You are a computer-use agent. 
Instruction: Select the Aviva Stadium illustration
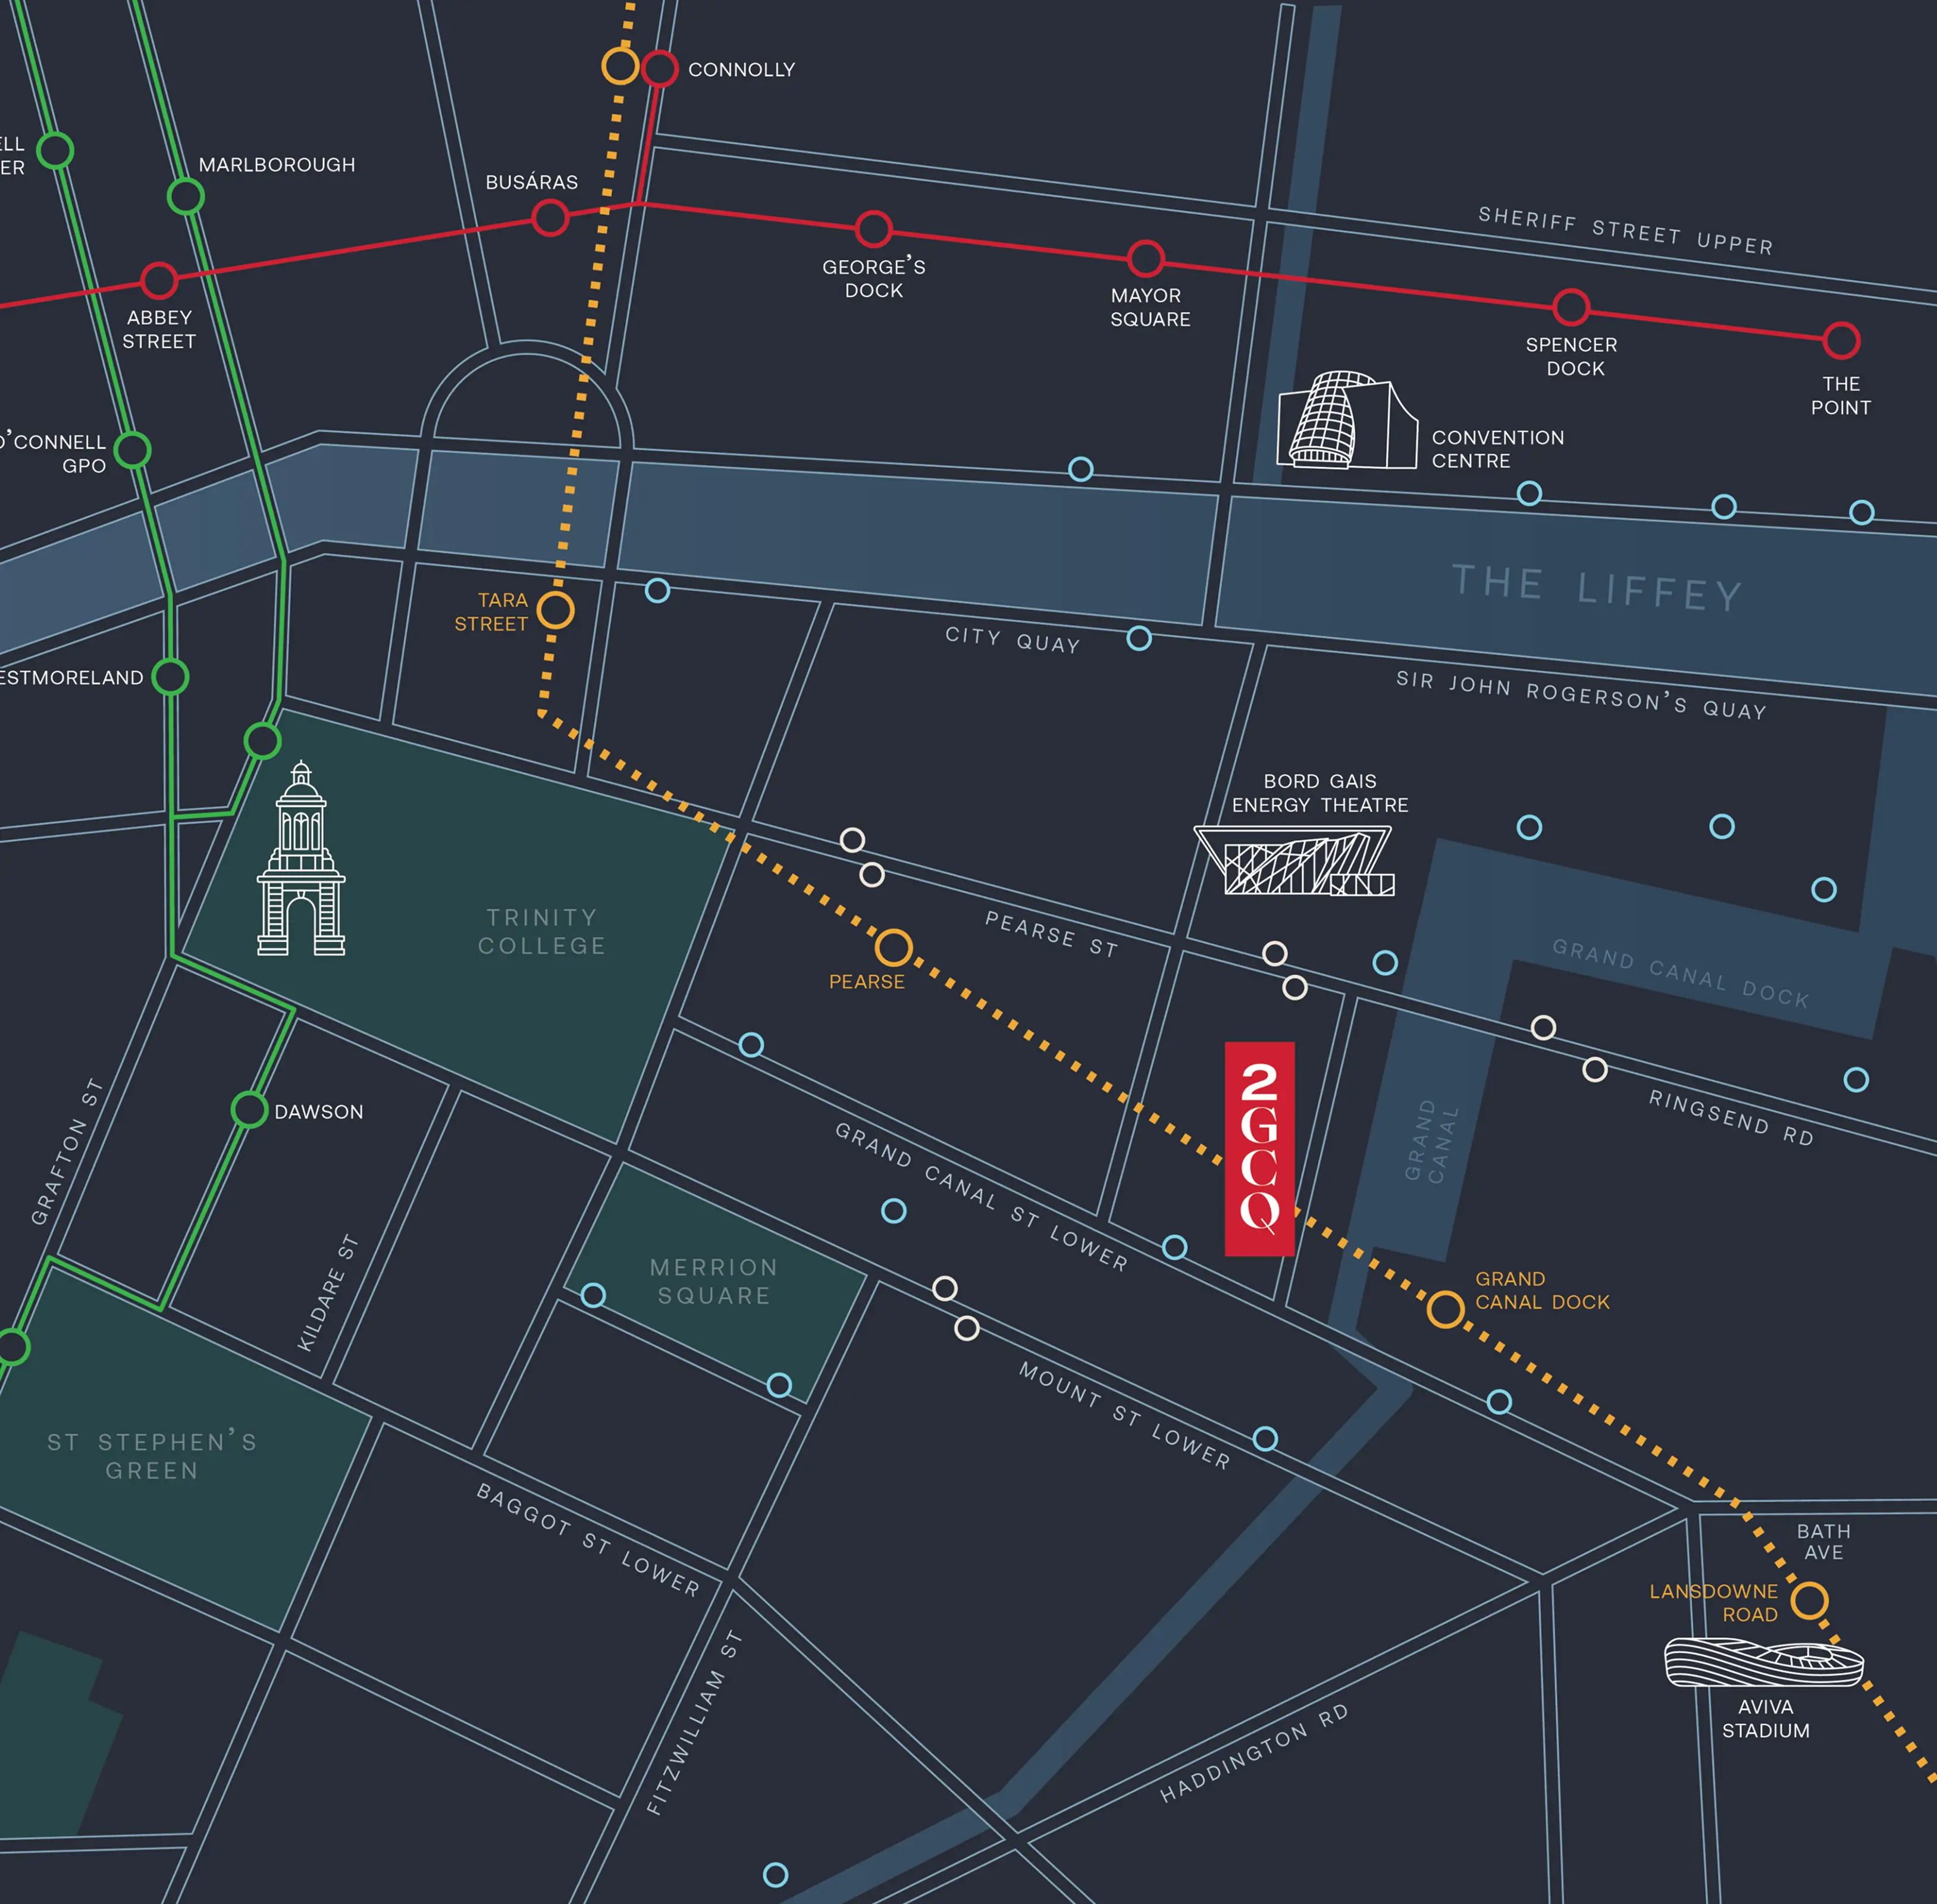pos(1764,1662)
